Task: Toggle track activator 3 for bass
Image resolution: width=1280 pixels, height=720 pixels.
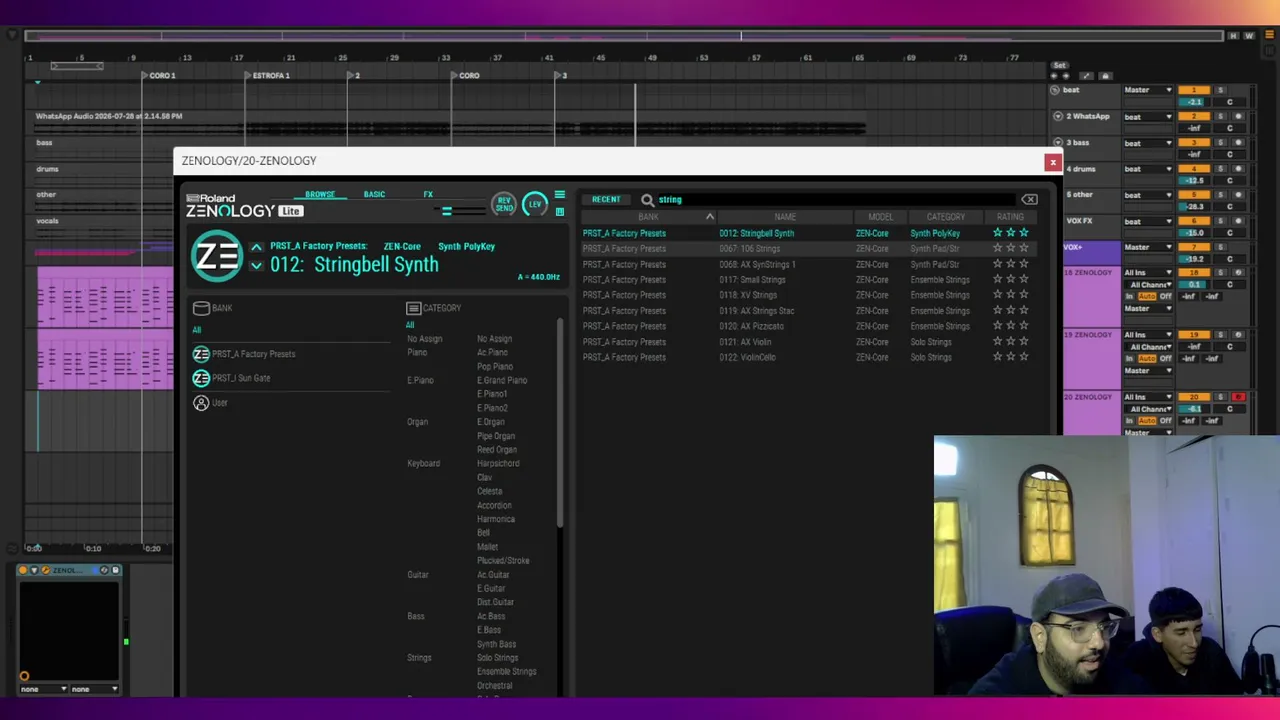Action: click(x=1194, y=143)
